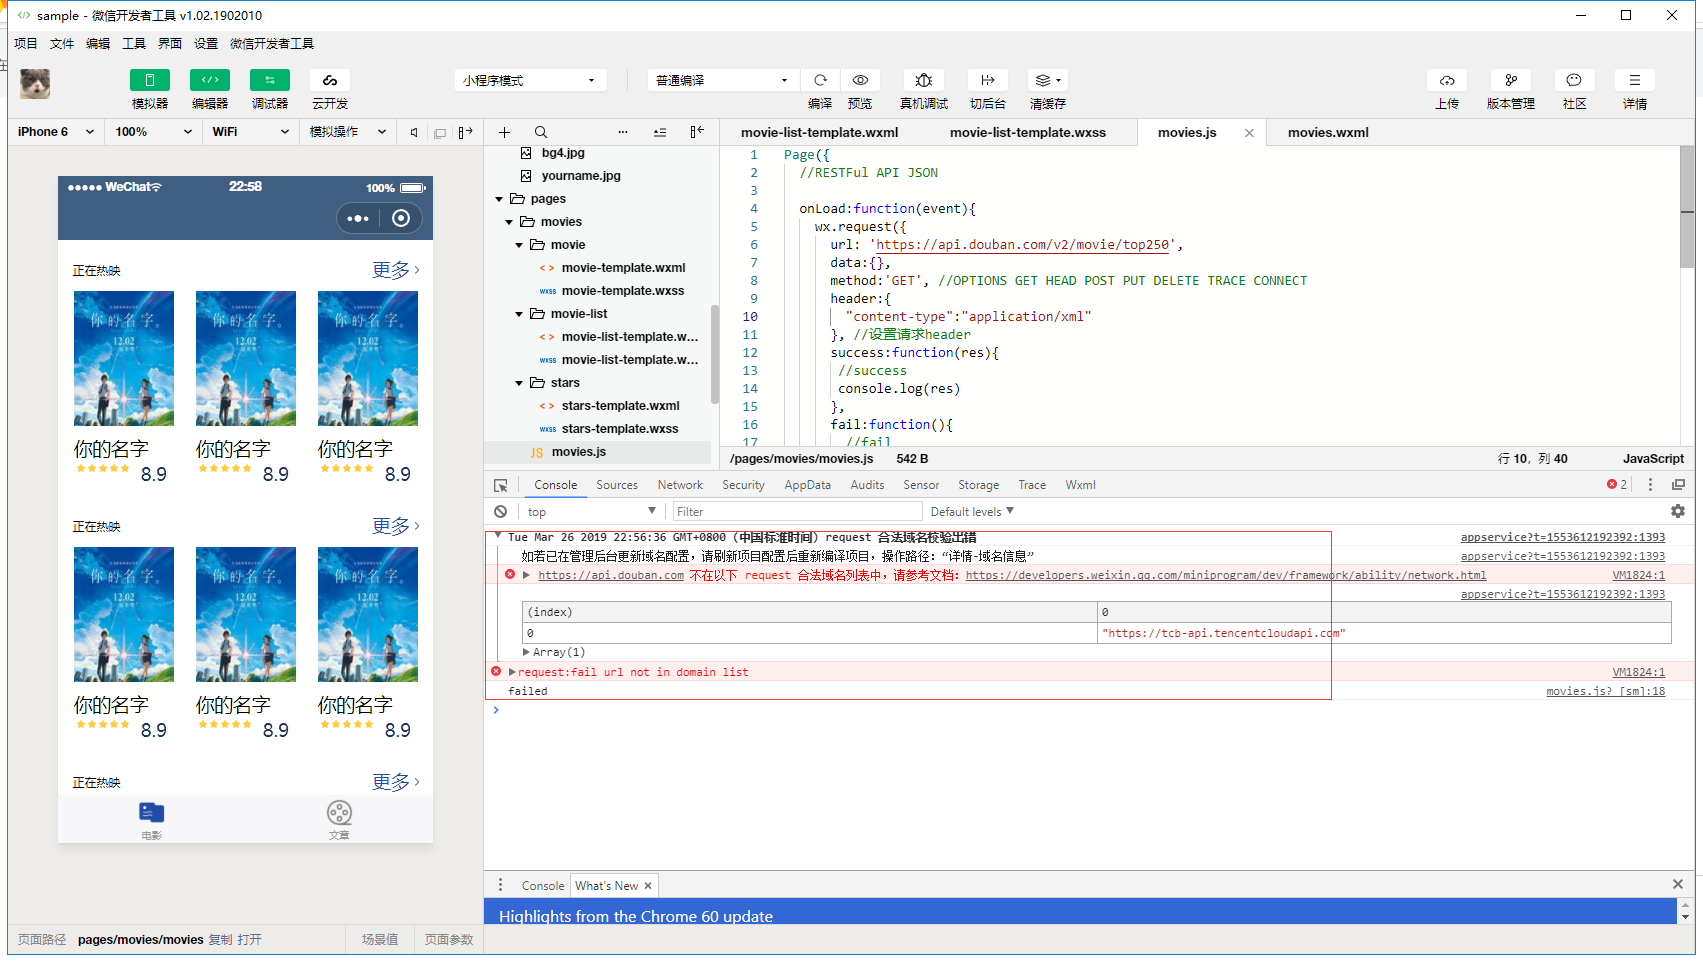This screenshot has height=962, width=1703.
Task: Open the 普通编译 compile mode dropdown
Action: pos(723,80)
